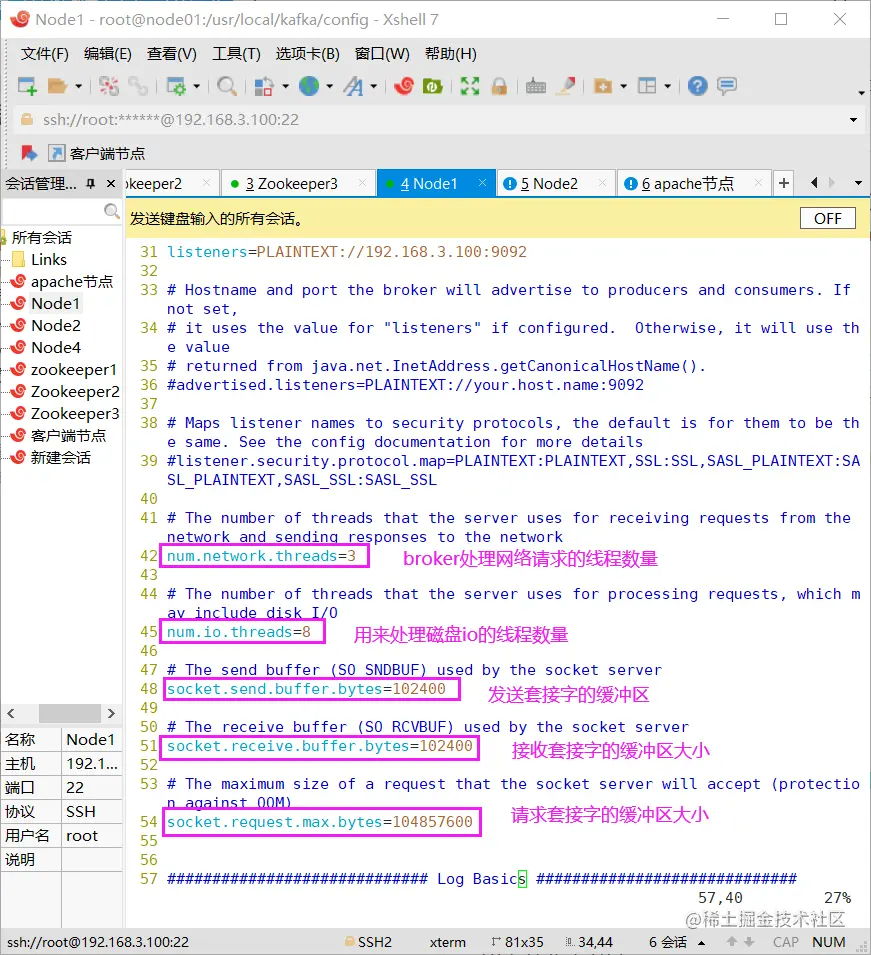Click session tree horizontal scrollbar right arrow
871x955 pixels.
111,713
